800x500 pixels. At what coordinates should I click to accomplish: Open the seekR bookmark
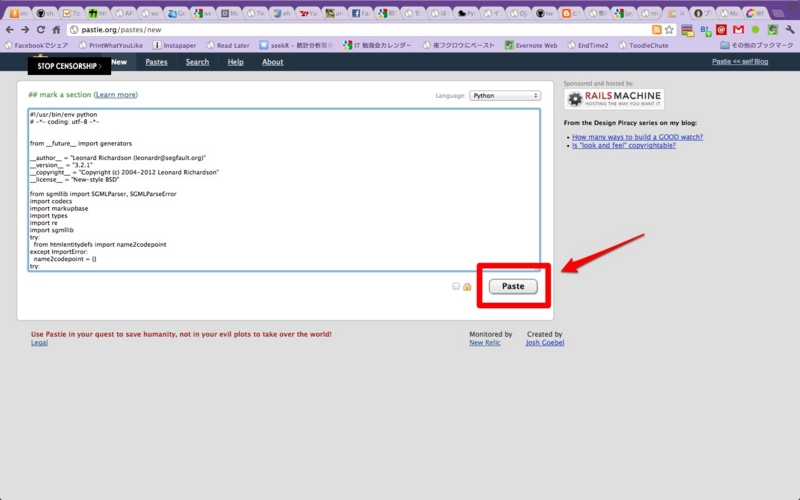(296, 45)
